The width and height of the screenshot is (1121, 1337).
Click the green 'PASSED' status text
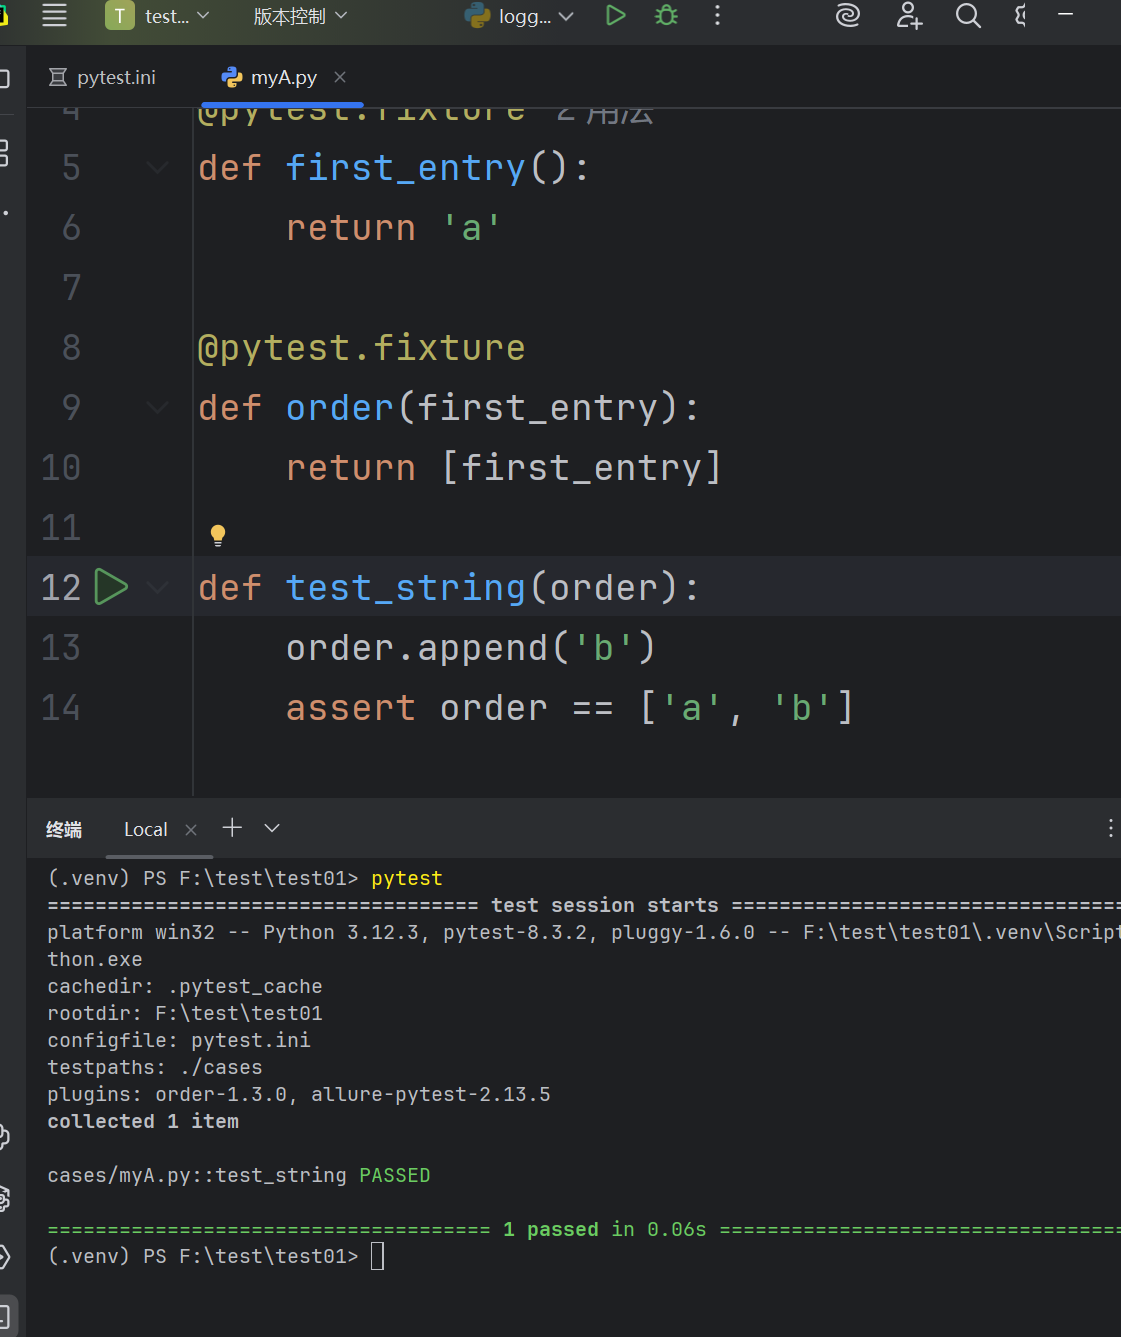(395, 1175)
